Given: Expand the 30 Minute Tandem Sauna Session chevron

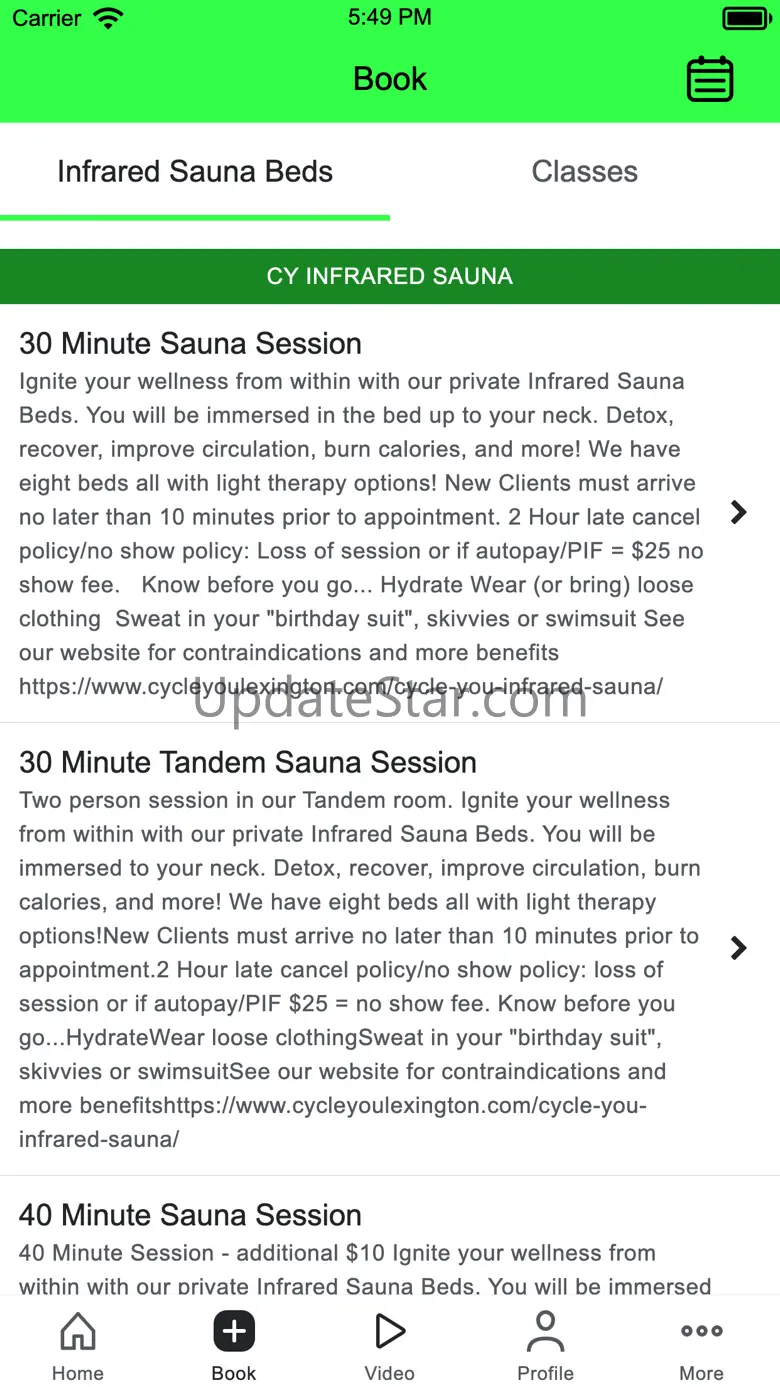Looking at the screenshot, I should click(739, 948).
